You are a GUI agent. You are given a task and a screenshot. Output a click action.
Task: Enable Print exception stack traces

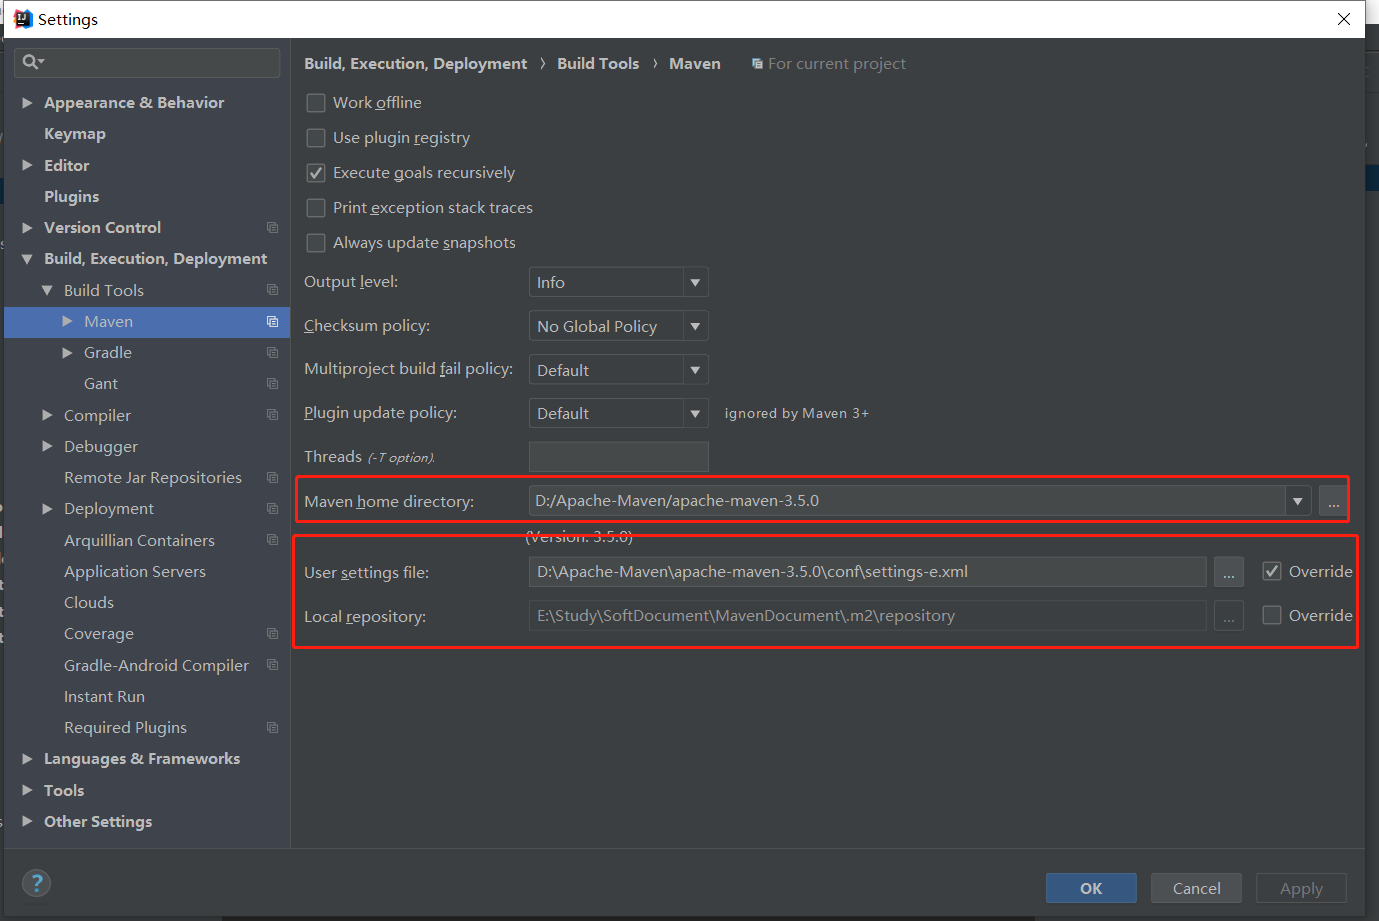tap(316, 208)
